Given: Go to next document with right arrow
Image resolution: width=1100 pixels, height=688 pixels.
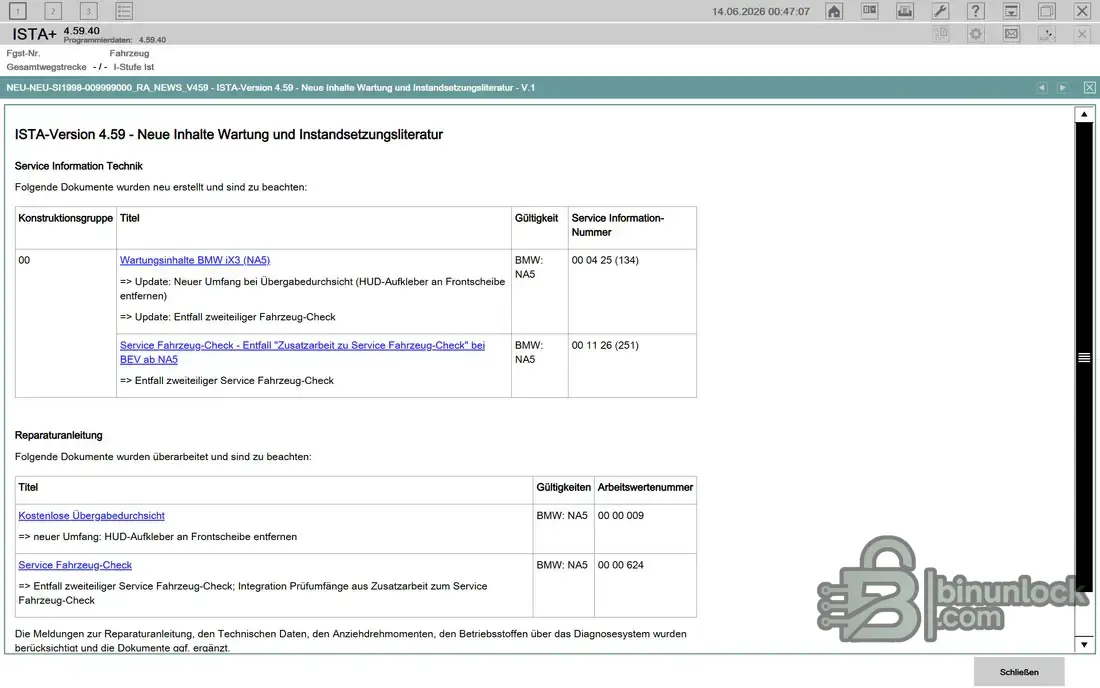Looking at the screenshot, I should click(x=1063, y=88).
